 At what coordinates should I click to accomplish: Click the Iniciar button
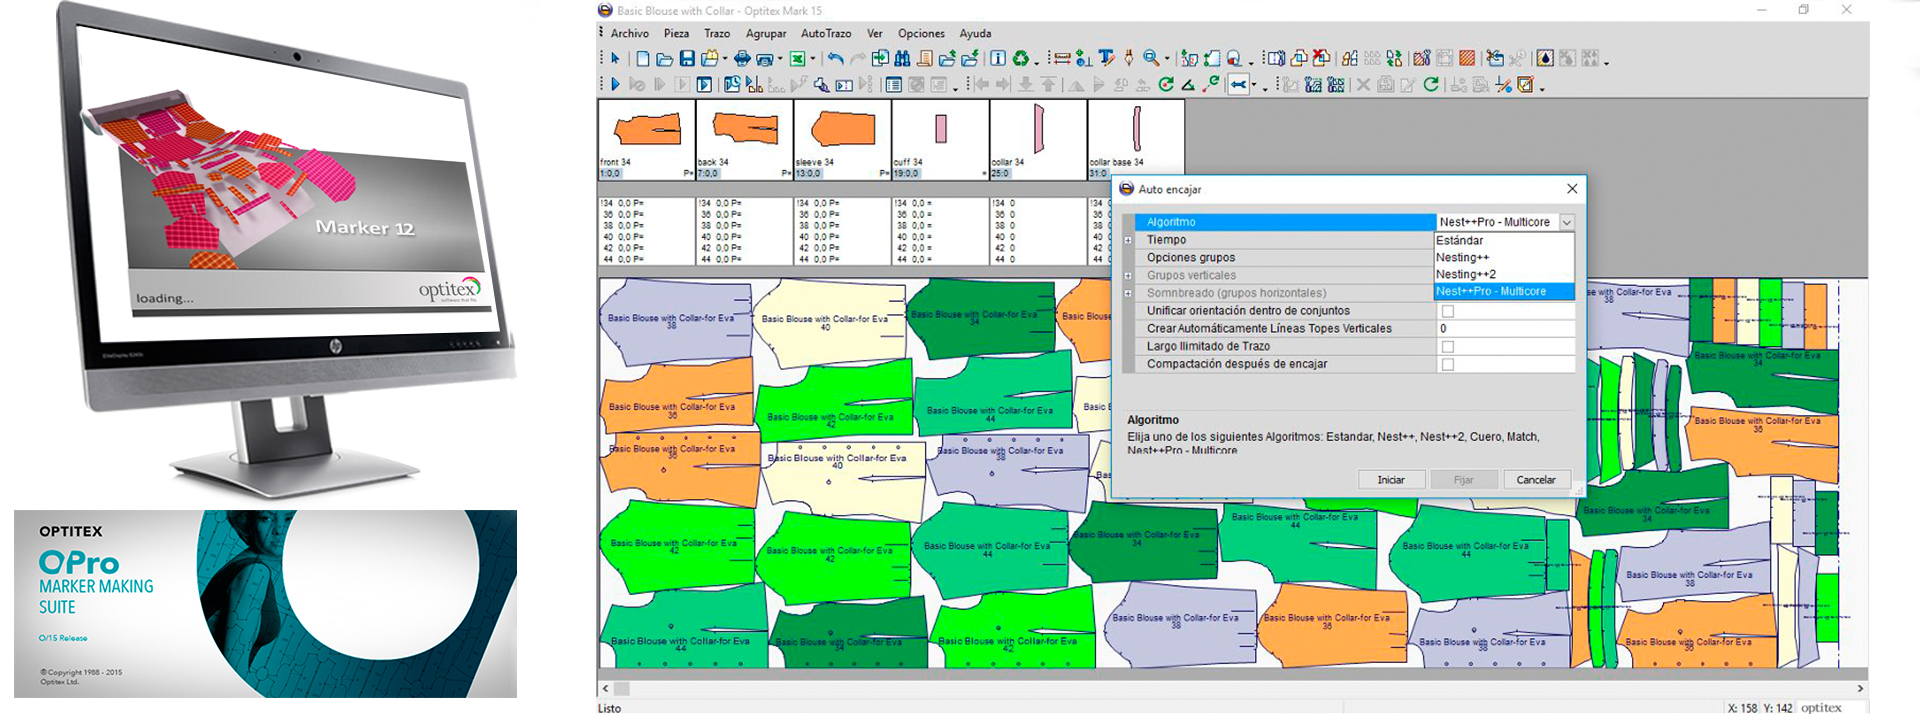click(x=1391, y=480)
